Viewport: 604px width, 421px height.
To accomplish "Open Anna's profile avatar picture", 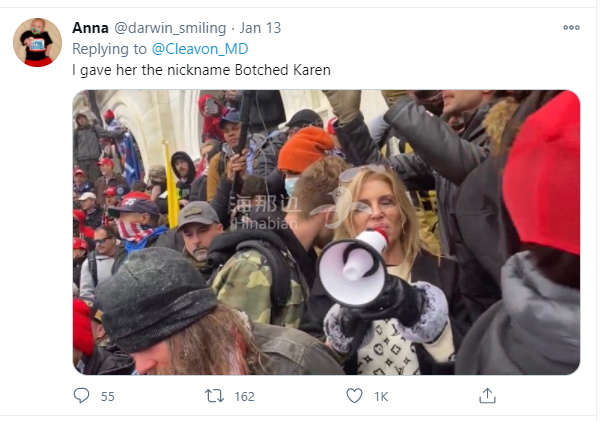I will pyautogui.click(x=37, y=42).
